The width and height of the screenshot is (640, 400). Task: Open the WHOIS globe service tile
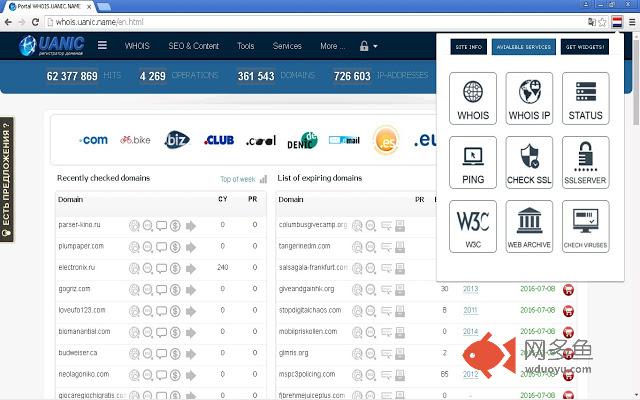(x=473, y=98)
